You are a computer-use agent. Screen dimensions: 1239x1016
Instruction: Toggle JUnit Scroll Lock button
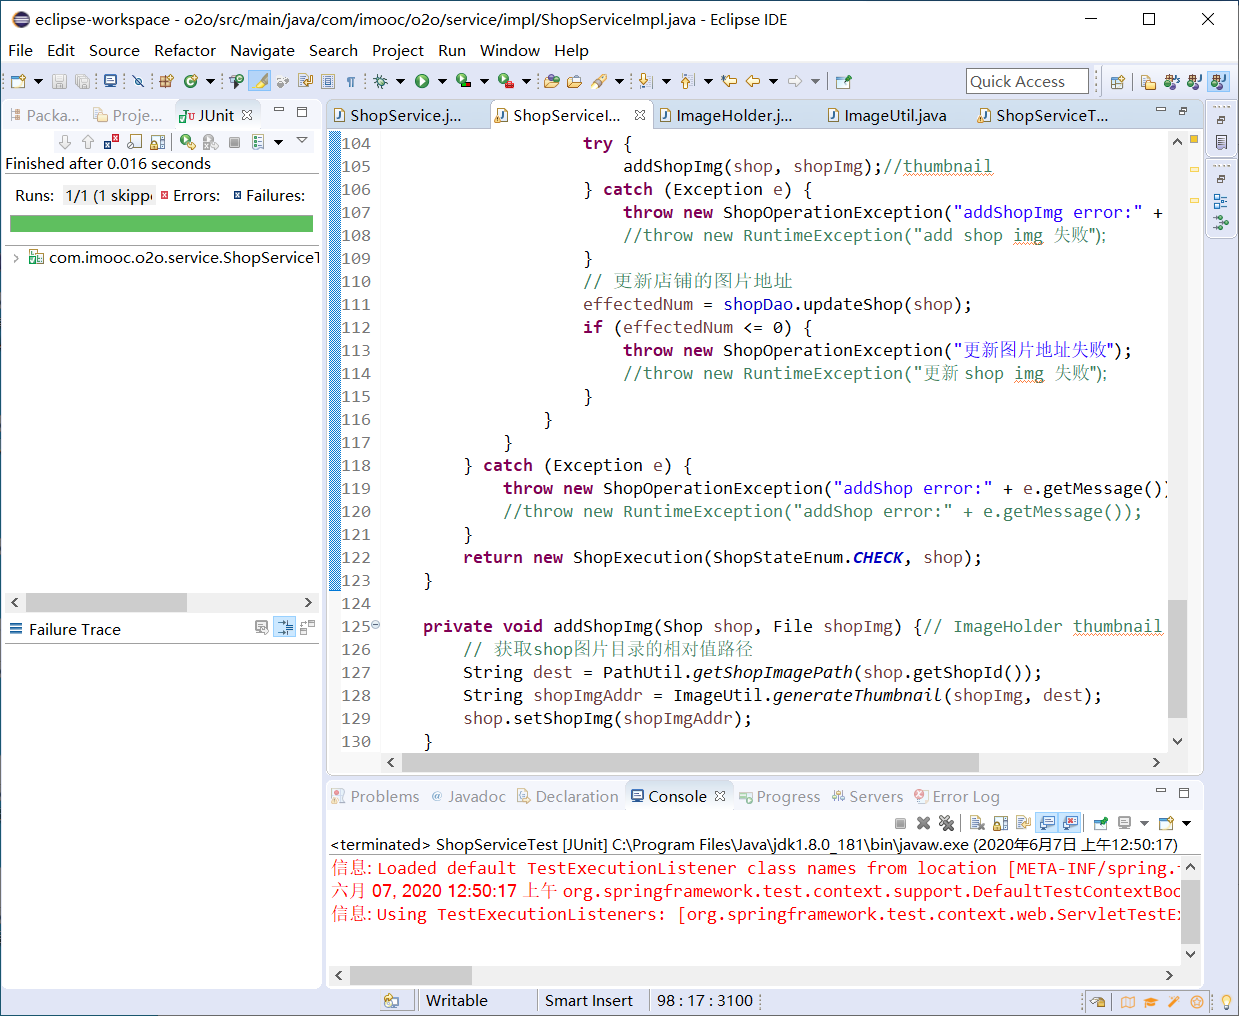click(157, 142)
